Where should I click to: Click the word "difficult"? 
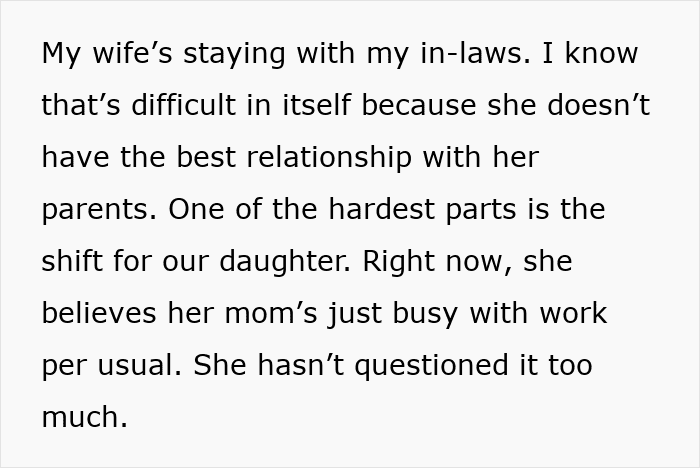point(183,104)
